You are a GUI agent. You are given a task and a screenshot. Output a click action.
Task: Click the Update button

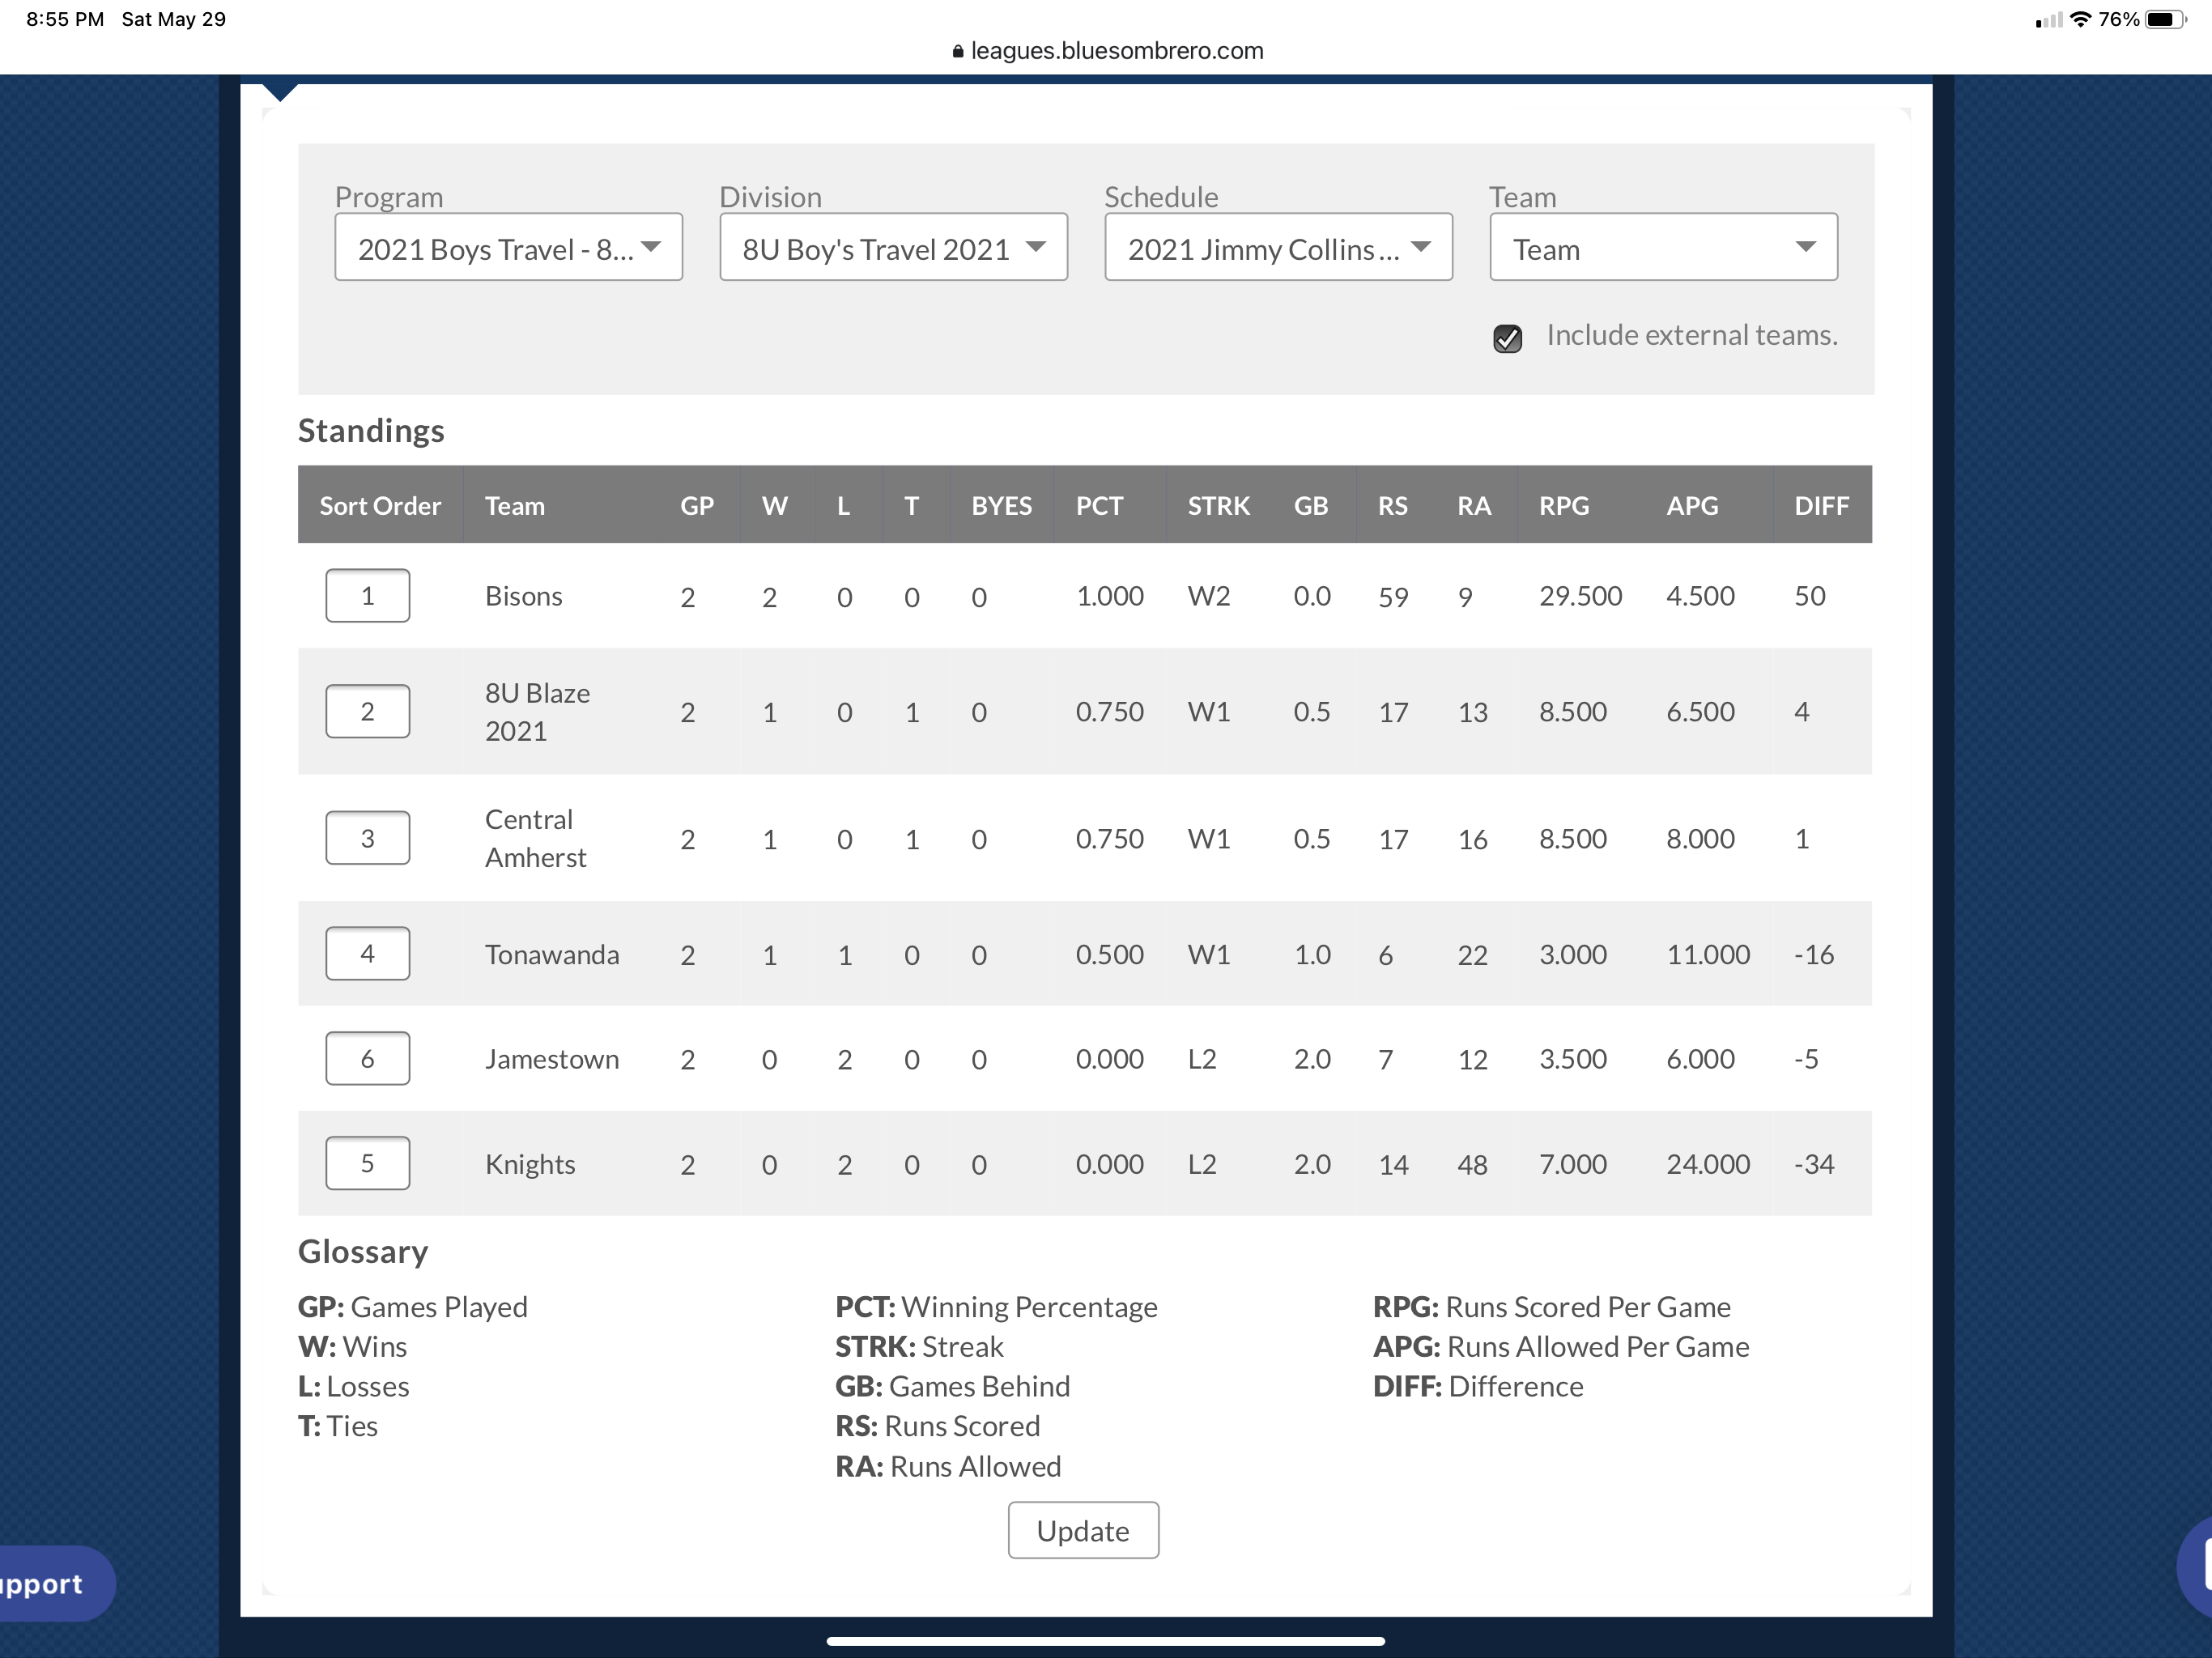point(1083,1530)
